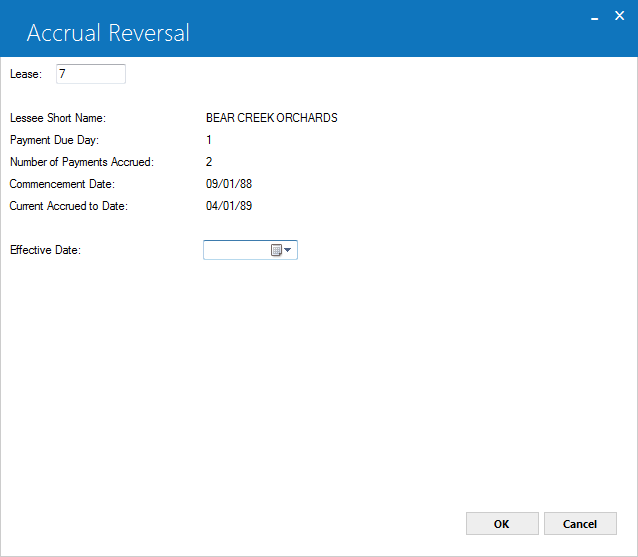Select the BEAR CREEK ORCHARDS lessee name
This screenshot has width=638, height=557.
[x=271, y=118]
